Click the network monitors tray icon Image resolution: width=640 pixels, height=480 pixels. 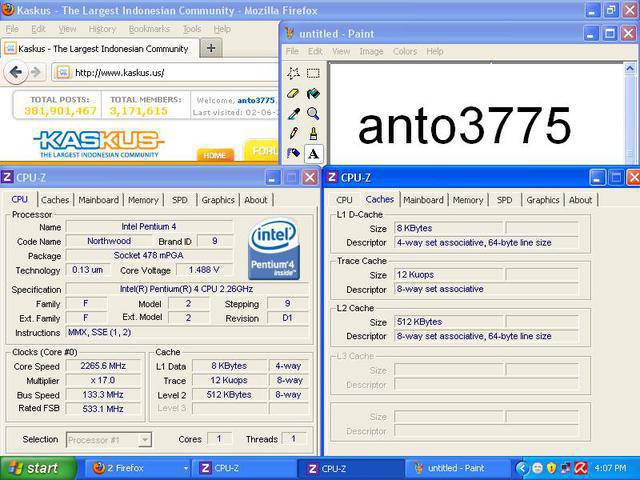point(566,468)
